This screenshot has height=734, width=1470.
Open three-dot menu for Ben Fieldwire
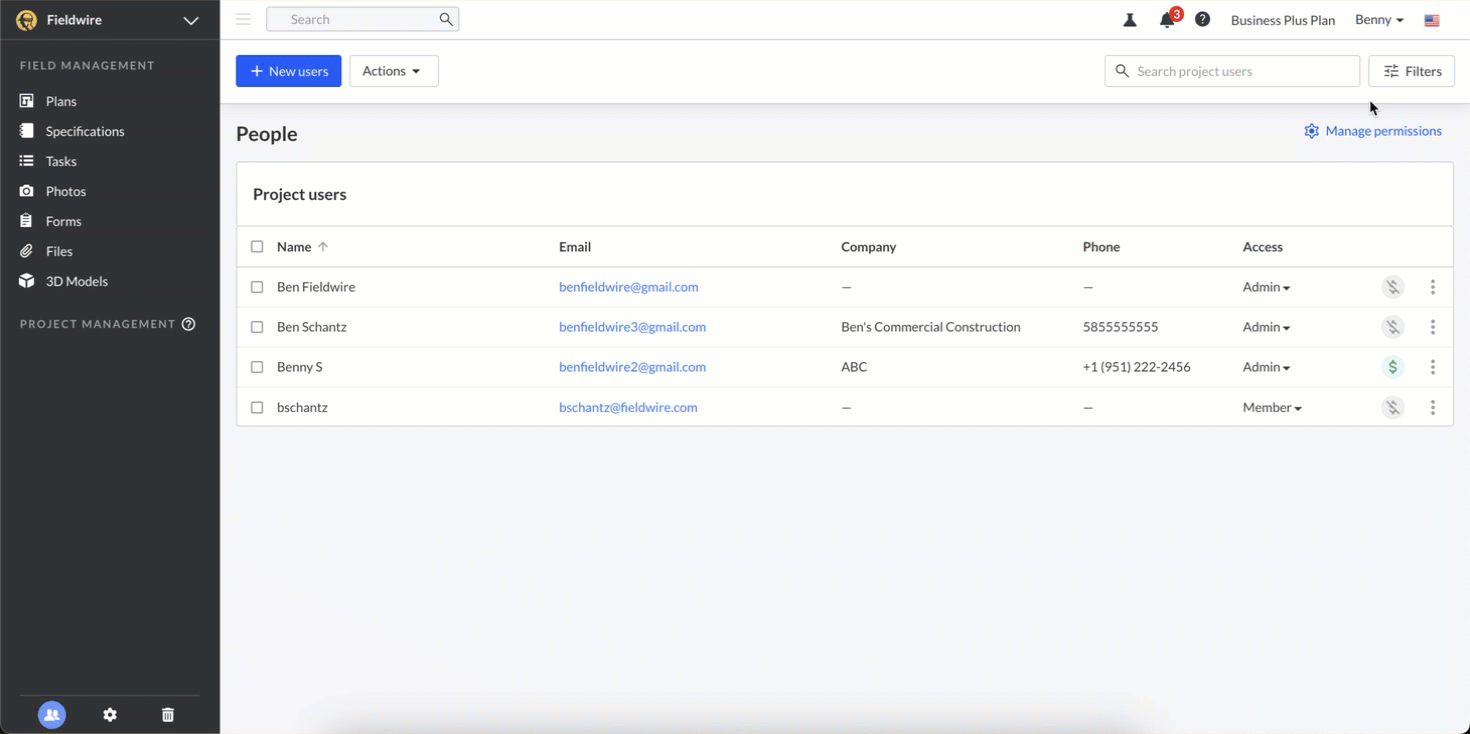(1432, 287)
